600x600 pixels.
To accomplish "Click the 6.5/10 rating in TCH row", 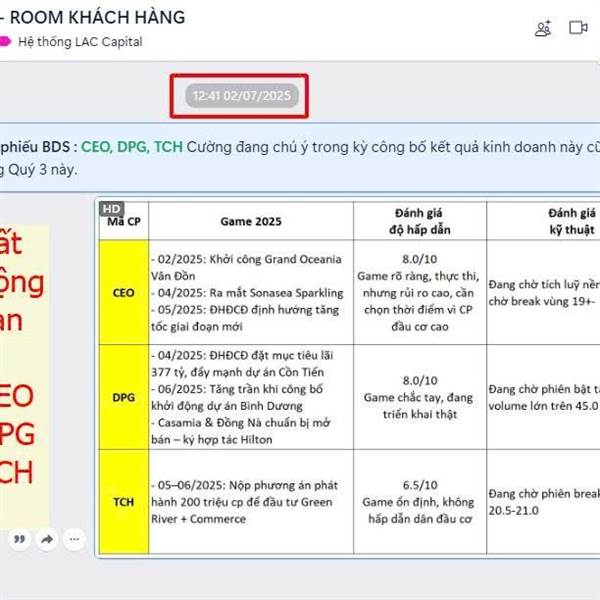I will pyautogui.click(x=420, y=485).
